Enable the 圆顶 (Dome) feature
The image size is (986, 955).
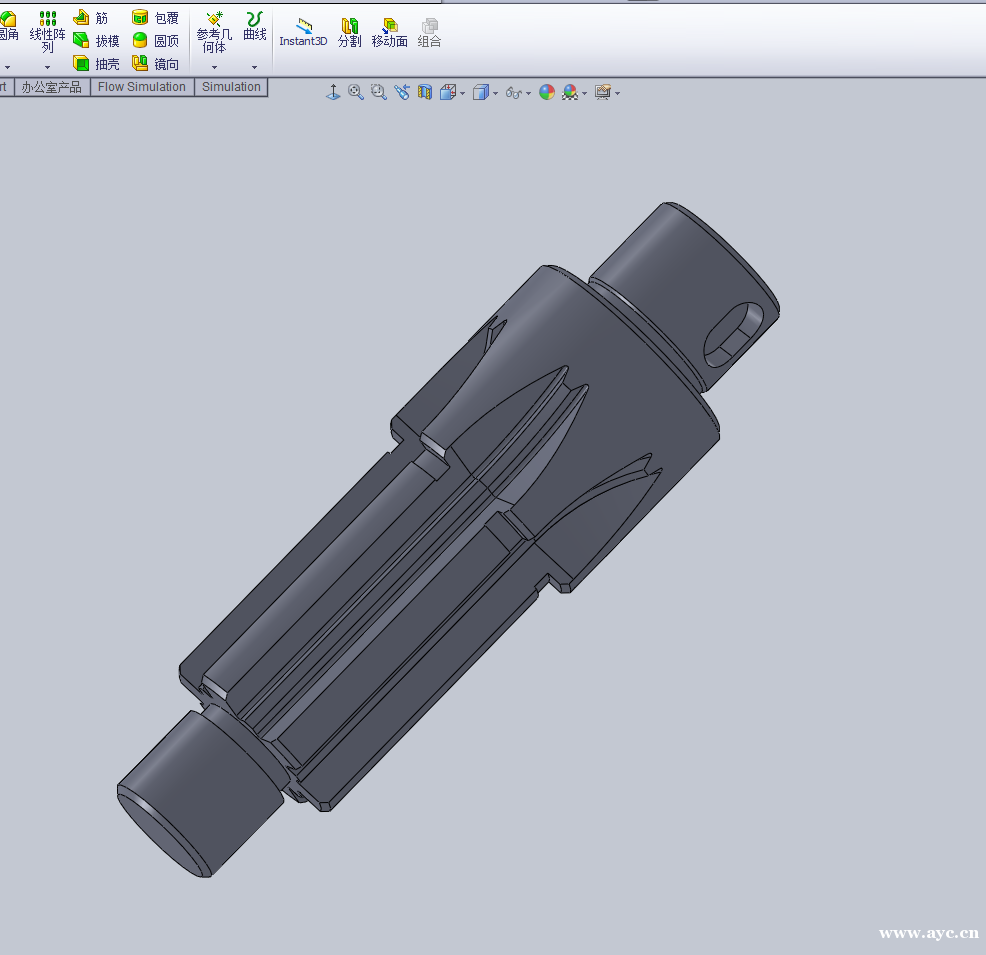click(x=158, y=40)
